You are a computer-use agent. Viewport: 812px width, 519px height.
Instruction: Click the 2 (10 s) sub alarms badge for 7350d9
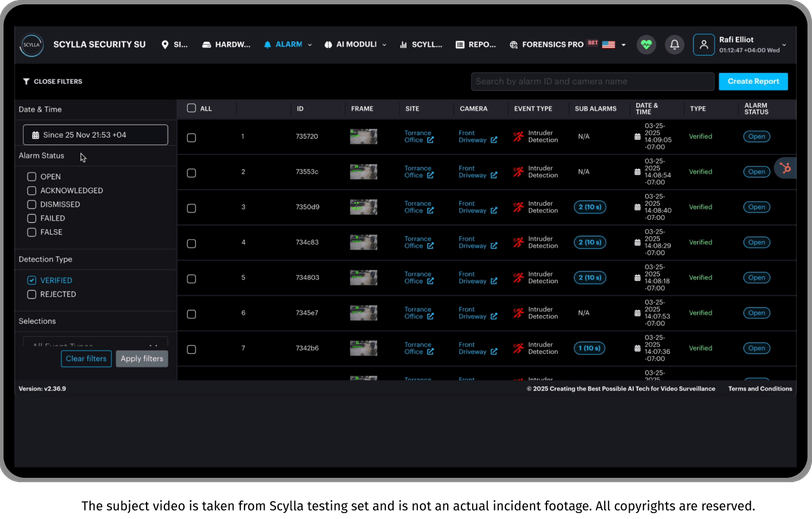pyautogui.click(x=590, y=207)
